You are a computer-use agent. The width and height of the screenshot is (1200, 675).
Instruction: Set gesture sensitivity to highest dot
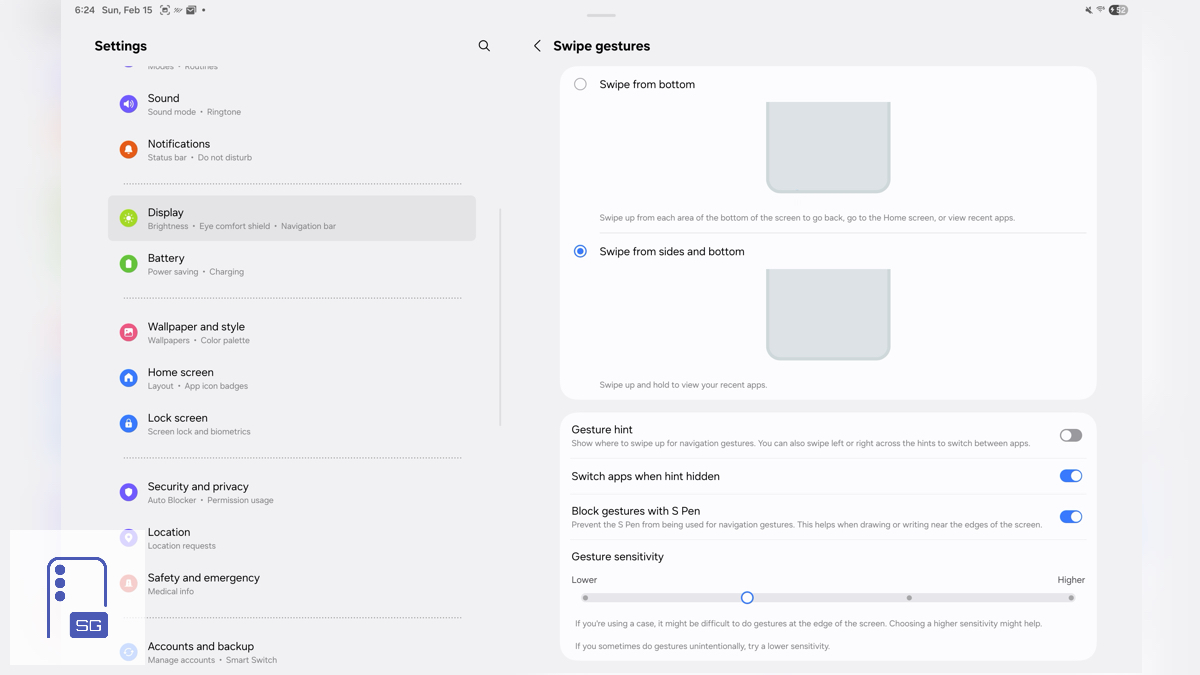(1071, 598)
